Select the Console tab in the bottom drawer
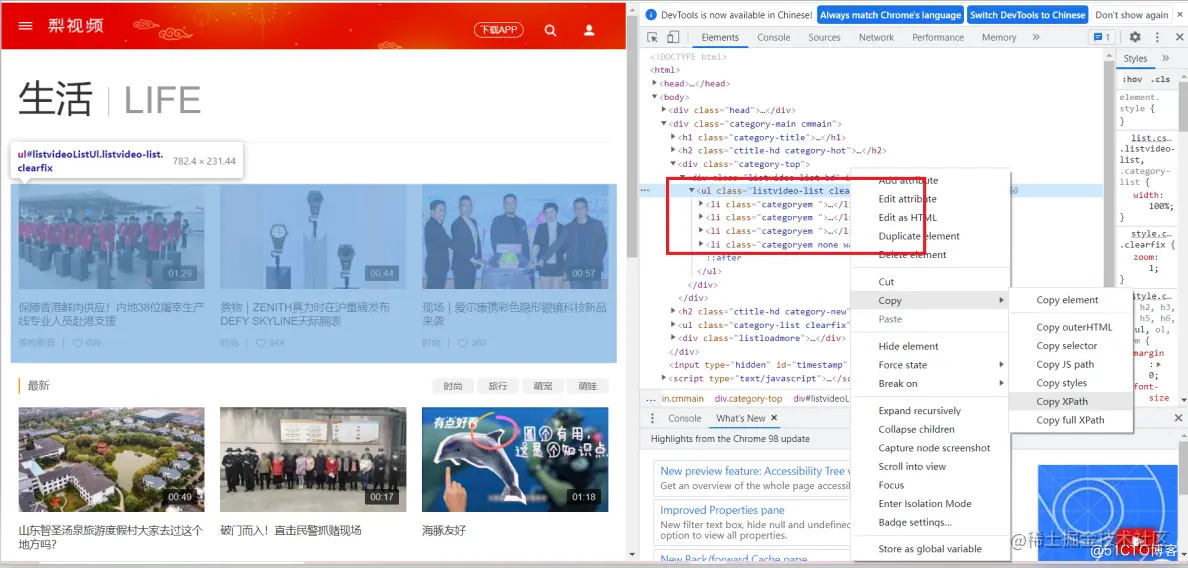The width and height of the screenshot is (1188, 568). point(684,418)
